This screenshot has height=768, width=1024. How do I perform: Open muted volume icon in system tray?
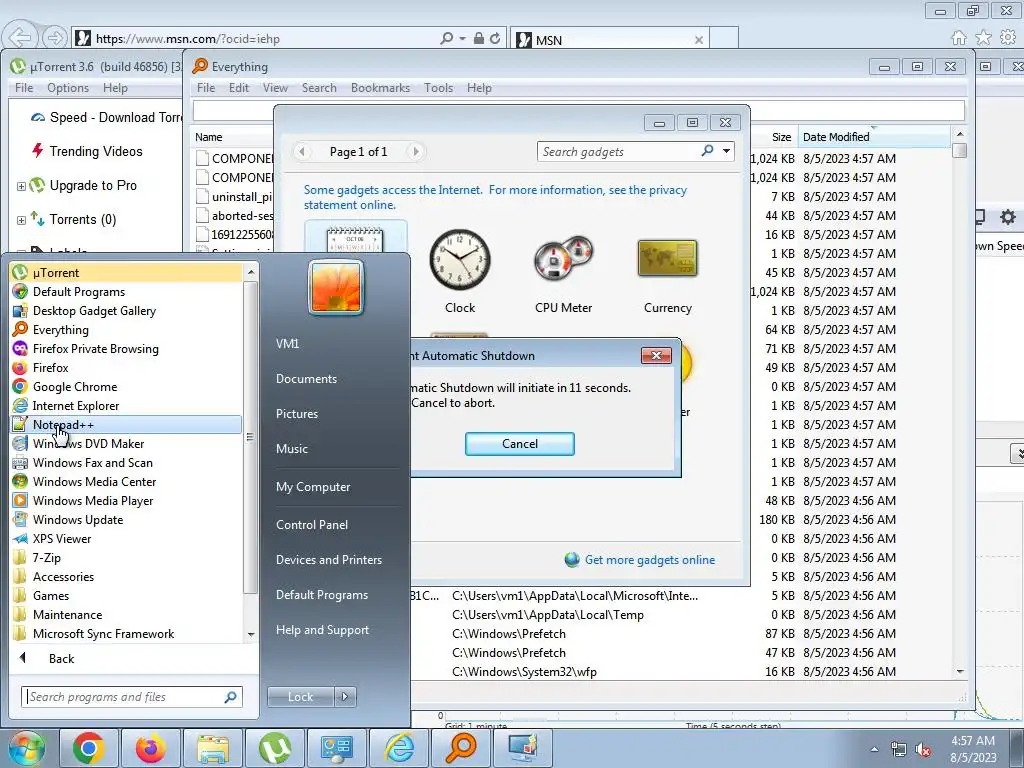point(923,749)
